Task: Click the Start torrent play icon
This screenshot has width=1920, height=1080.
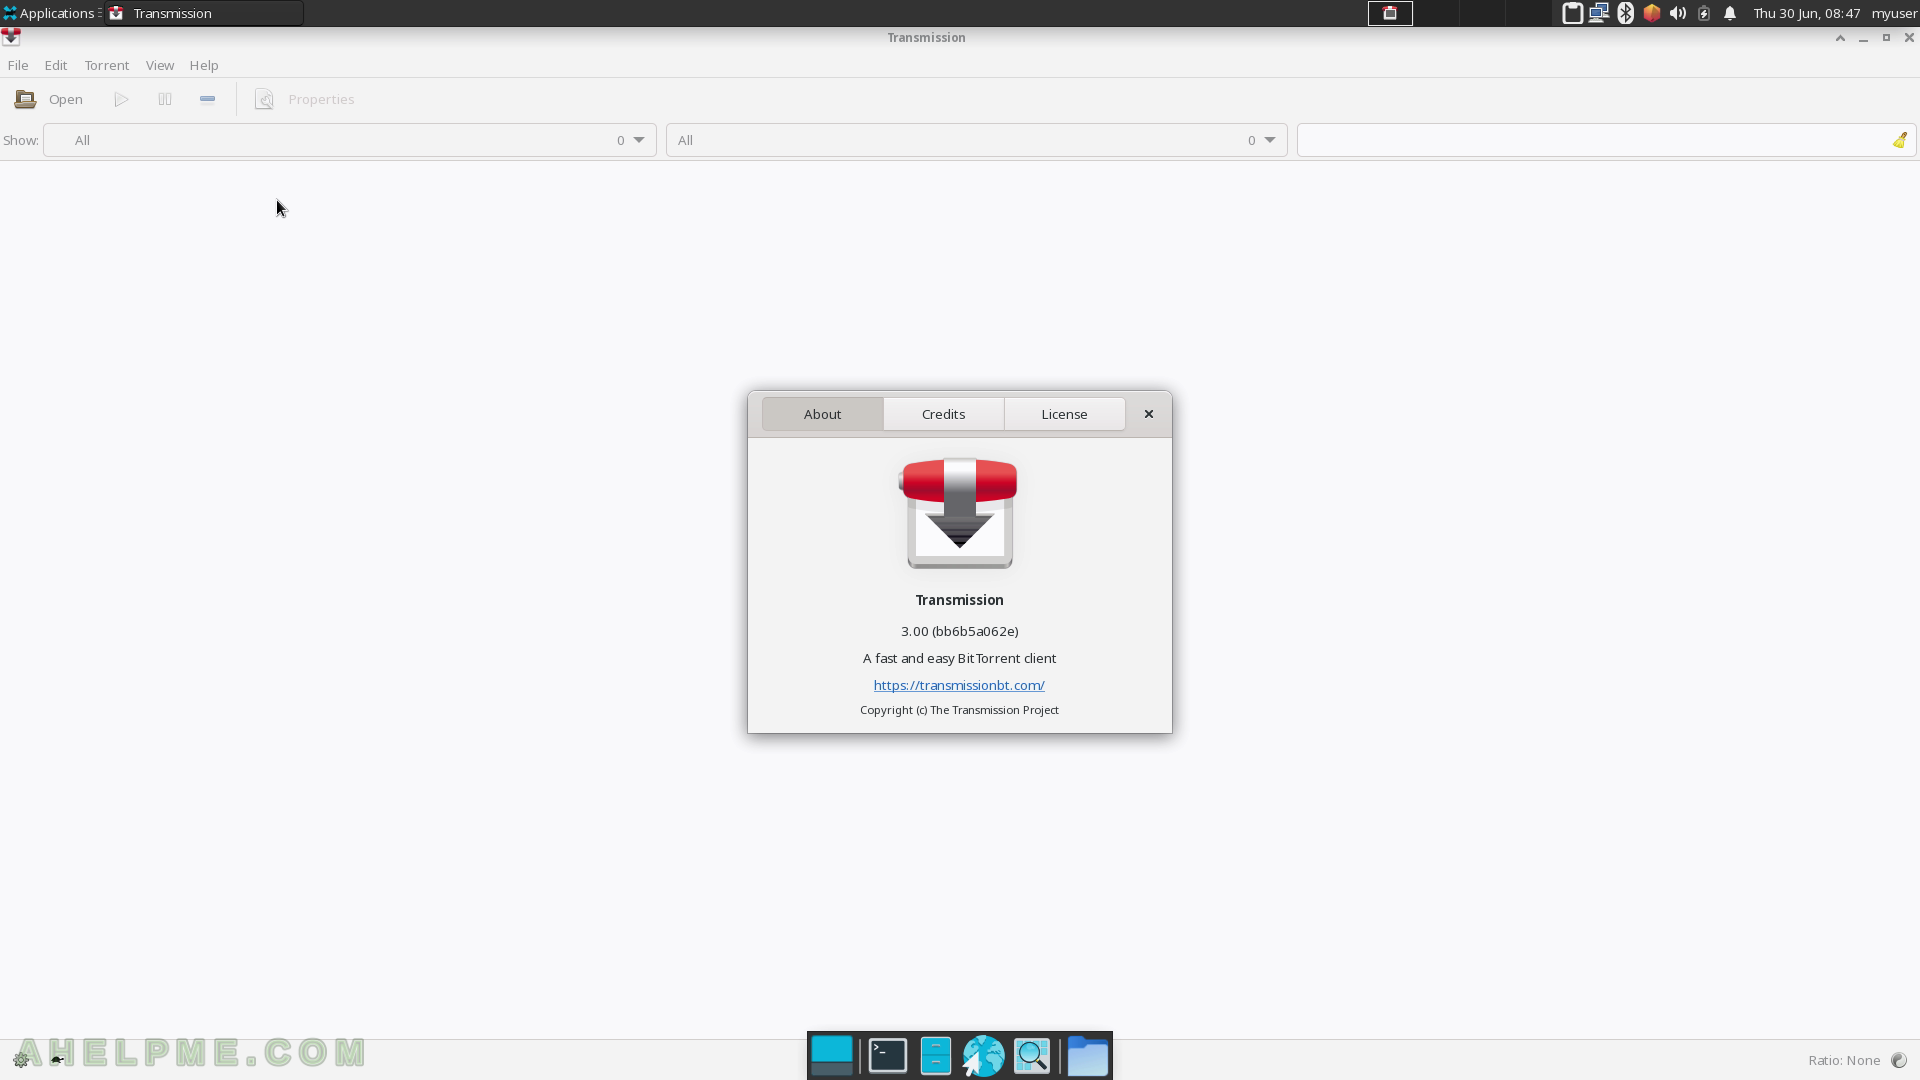Action: click(121, 99)
